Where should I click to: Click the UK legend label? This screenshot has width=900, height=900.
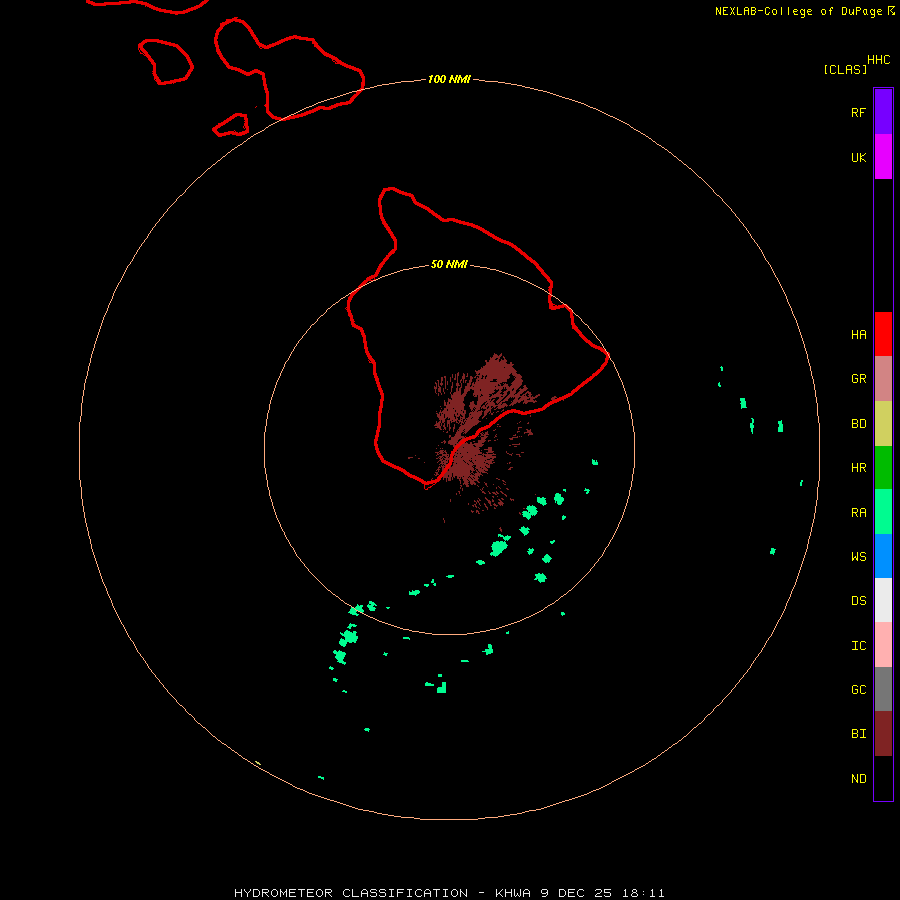[x=858, y=157]
